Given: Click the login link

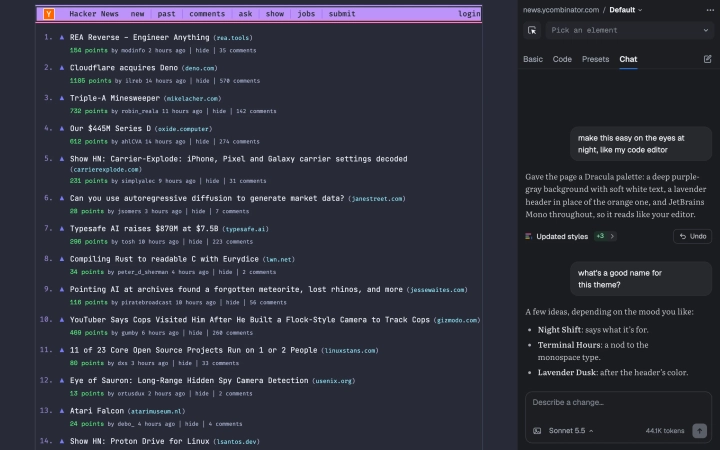Looking at the screenshot, I should tap(469, 14).
